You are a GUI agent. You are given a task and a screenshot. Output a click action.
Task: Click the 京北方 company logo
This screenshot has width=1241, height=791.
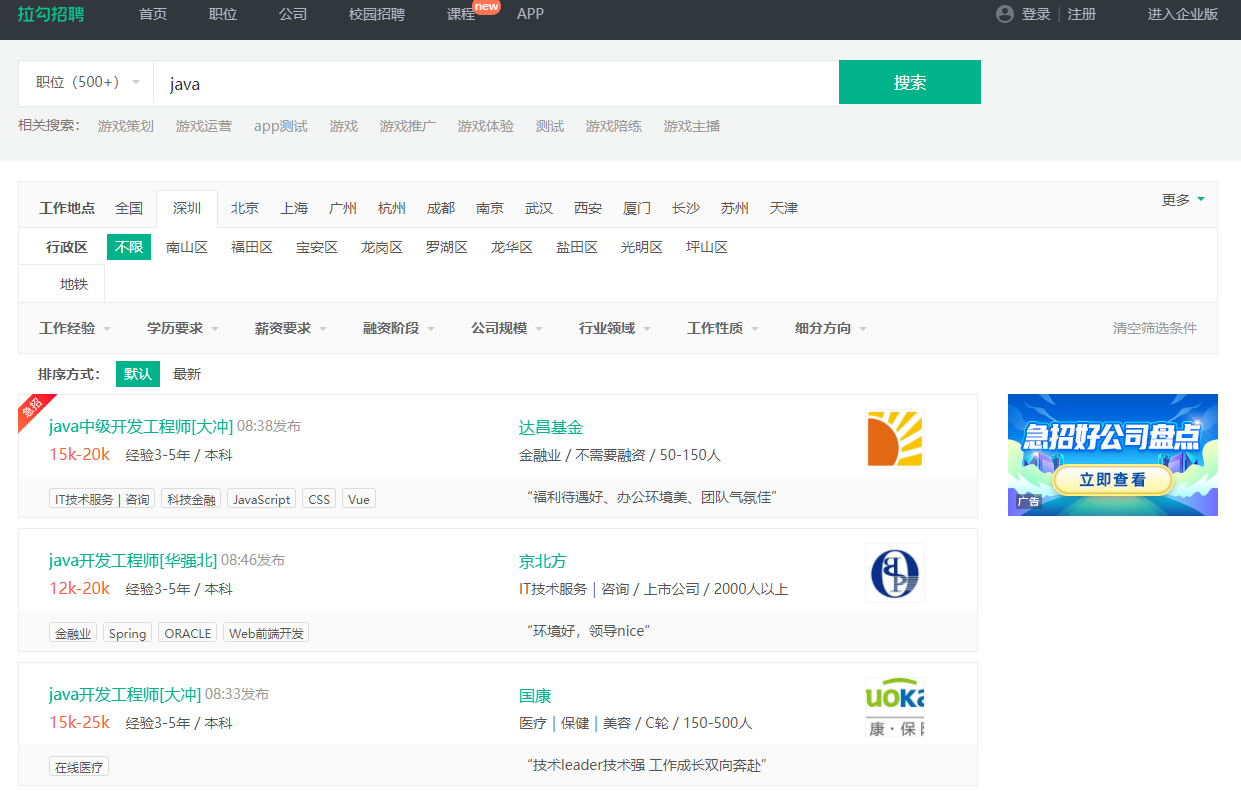[894, 572]
